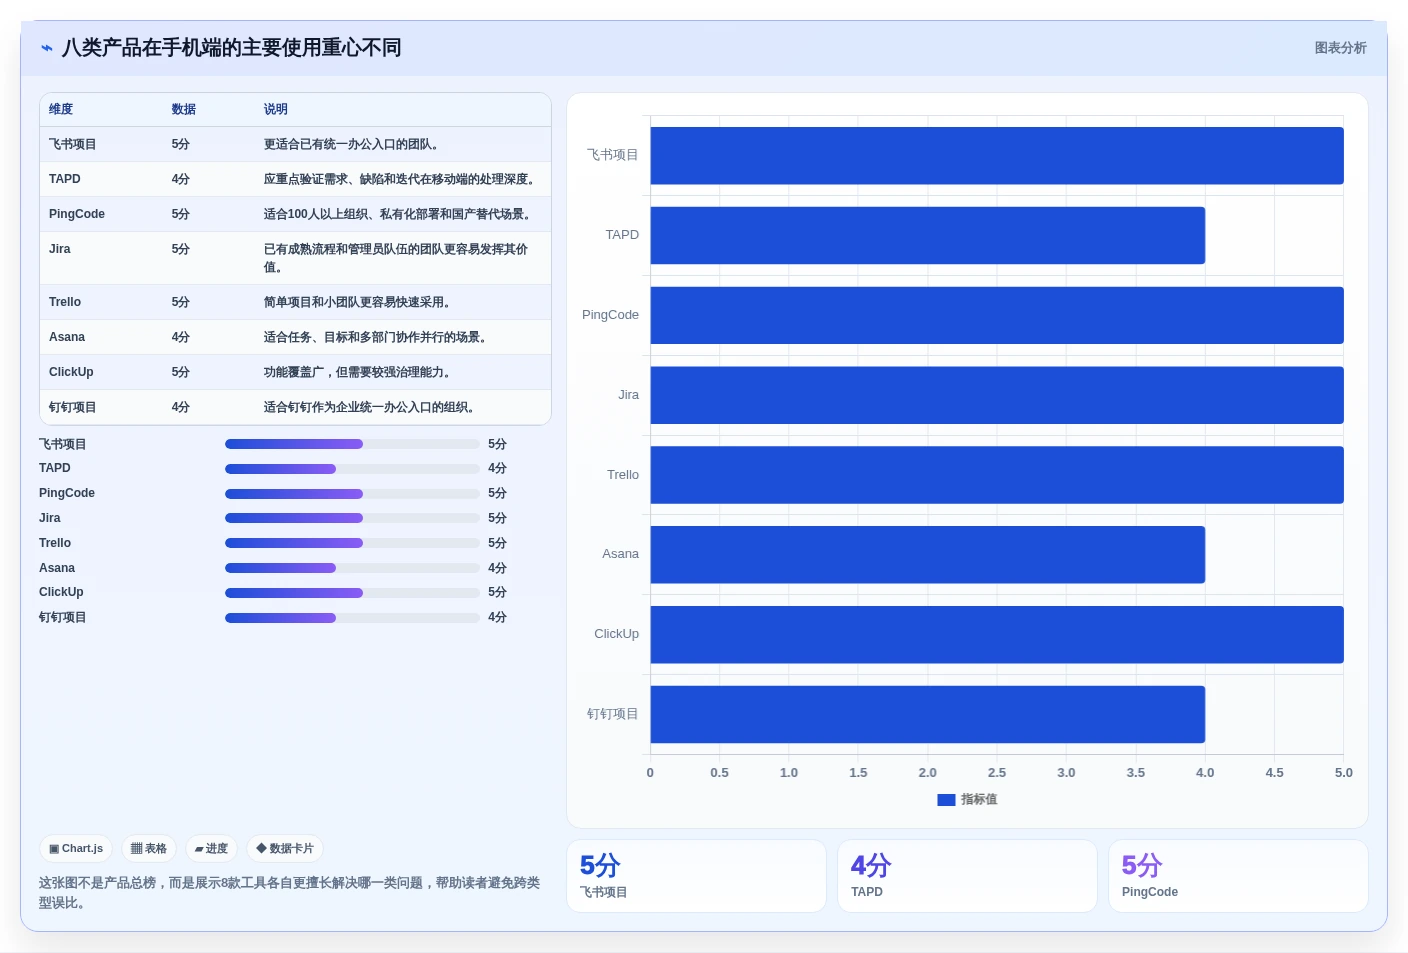Select the Trello table row name
The width and height of the screenshot is (1408, 953).
[65, 302]
